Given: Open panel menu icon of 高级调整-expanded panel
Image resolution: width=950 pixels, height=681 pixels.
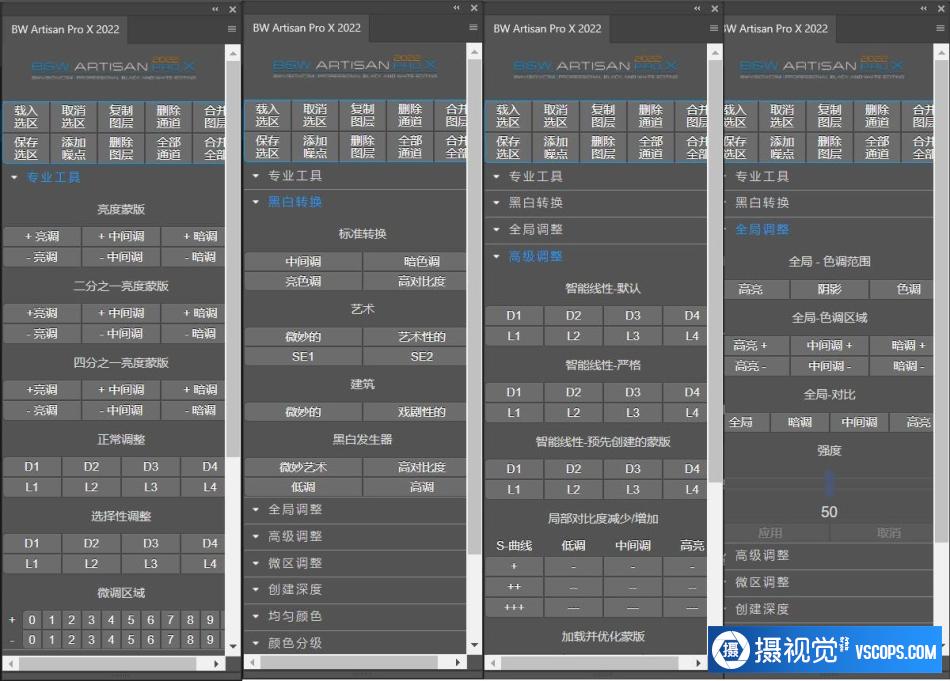Looking at the screenshot, I should (x=714, y=28).
